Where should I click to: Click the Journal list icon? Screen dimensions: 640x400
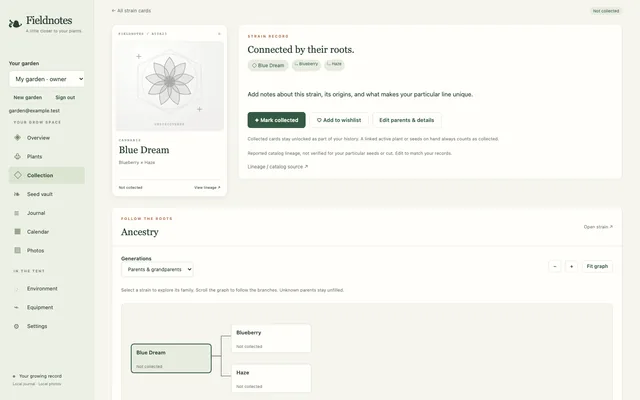coord(17,213)
